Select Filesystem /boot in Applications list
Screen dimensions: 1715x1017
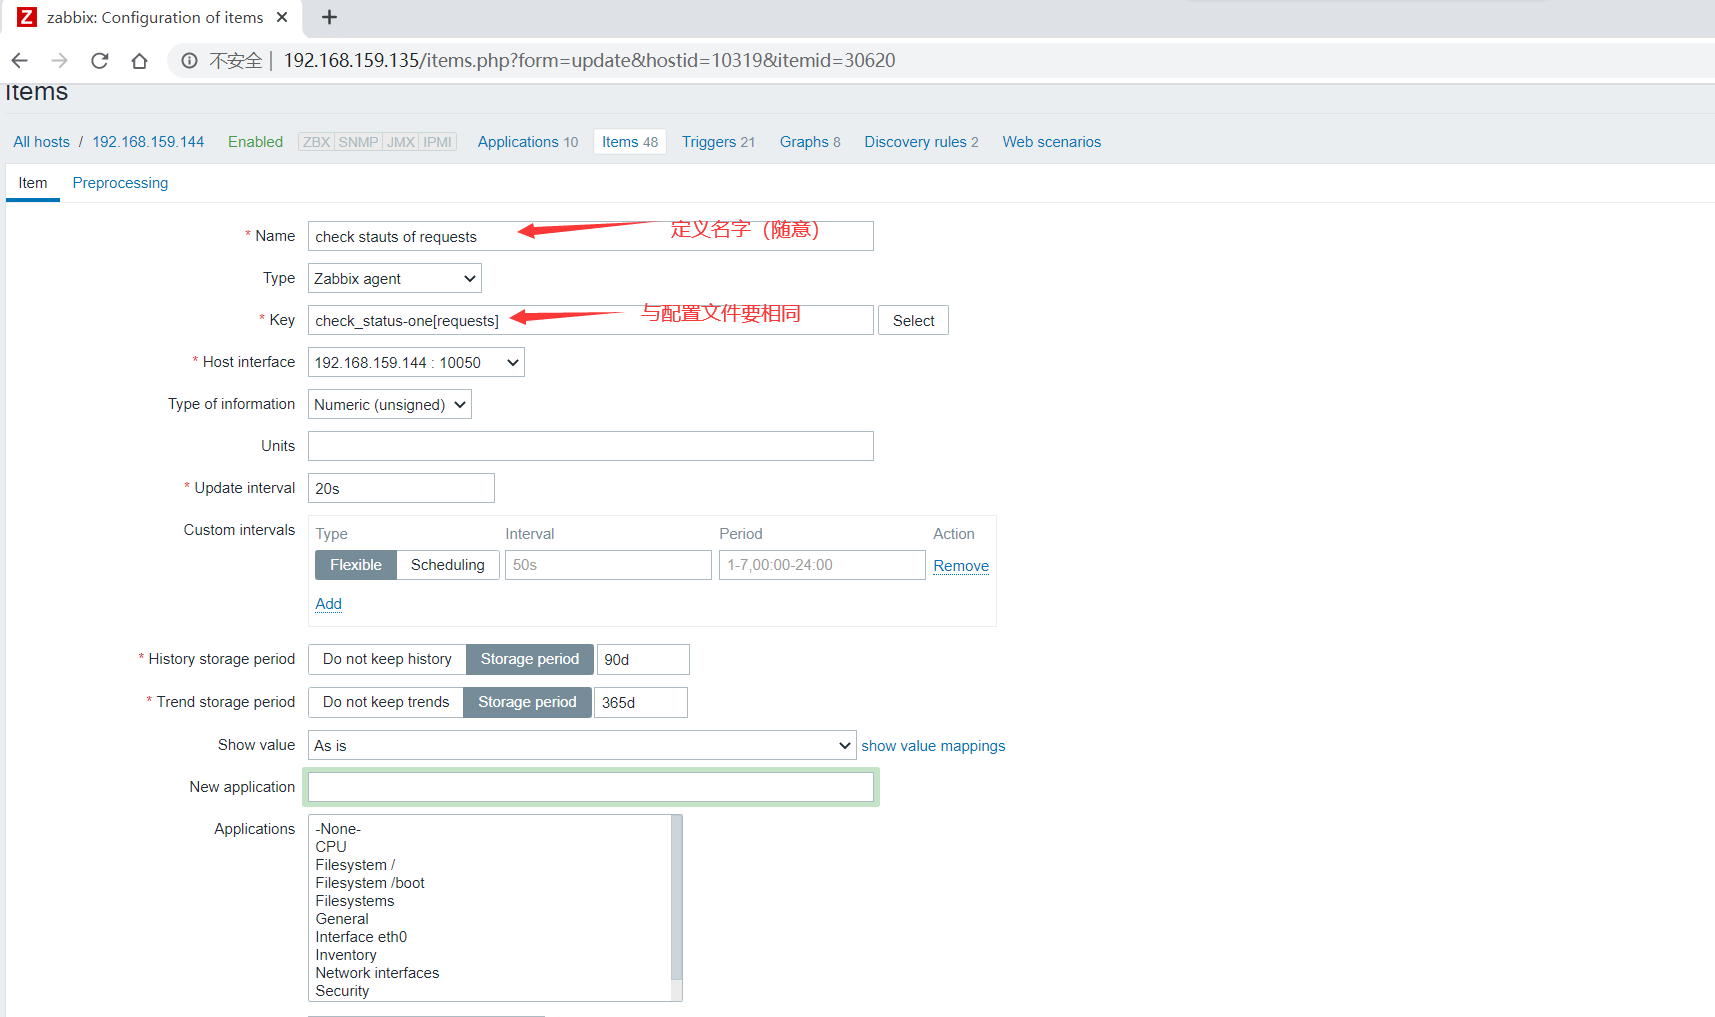490,883
